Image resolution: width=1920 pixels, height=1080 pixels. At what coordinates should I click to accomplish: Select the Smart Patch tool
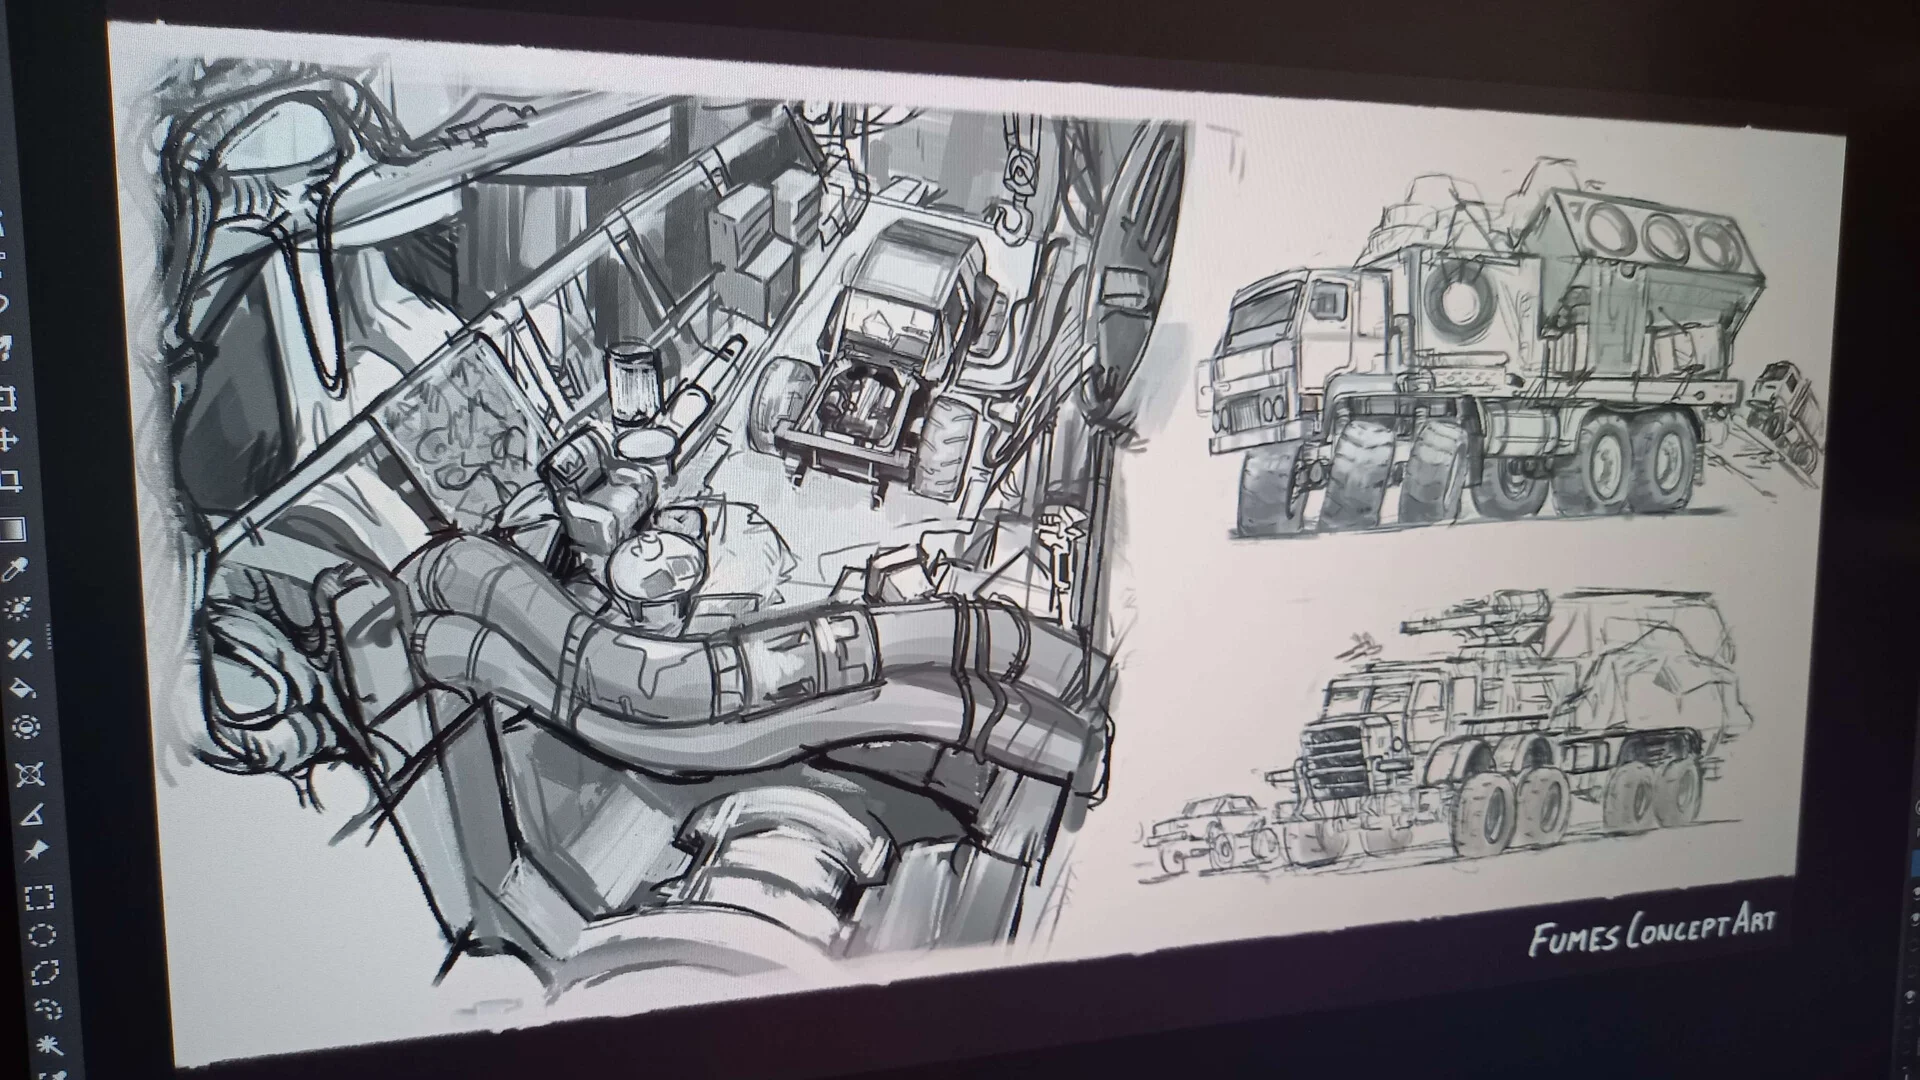(20, 649)
